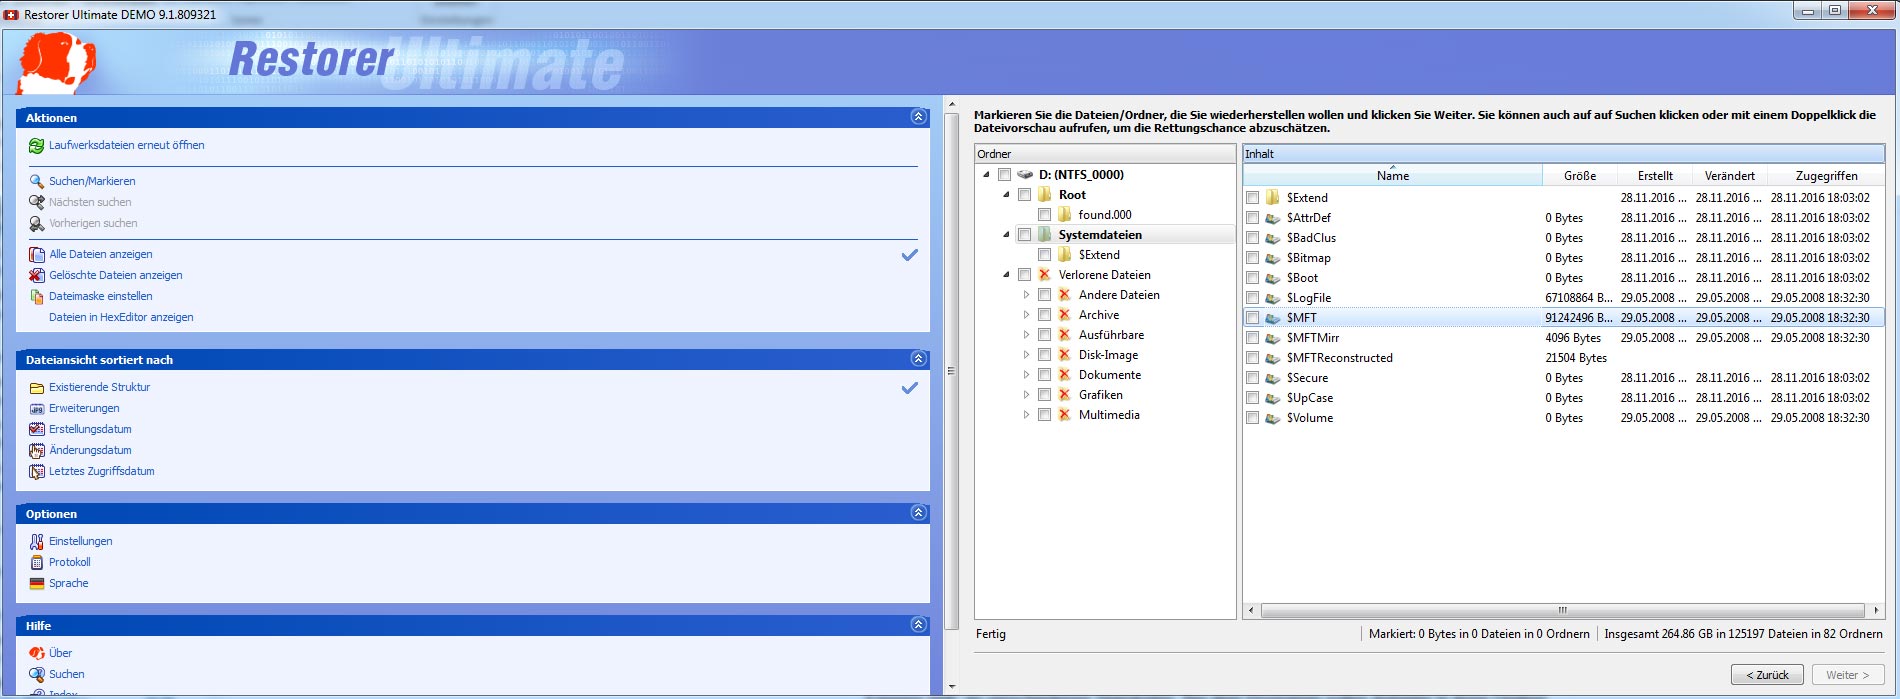Sort list by Zugegriffen column header

tap(1826, 176)
